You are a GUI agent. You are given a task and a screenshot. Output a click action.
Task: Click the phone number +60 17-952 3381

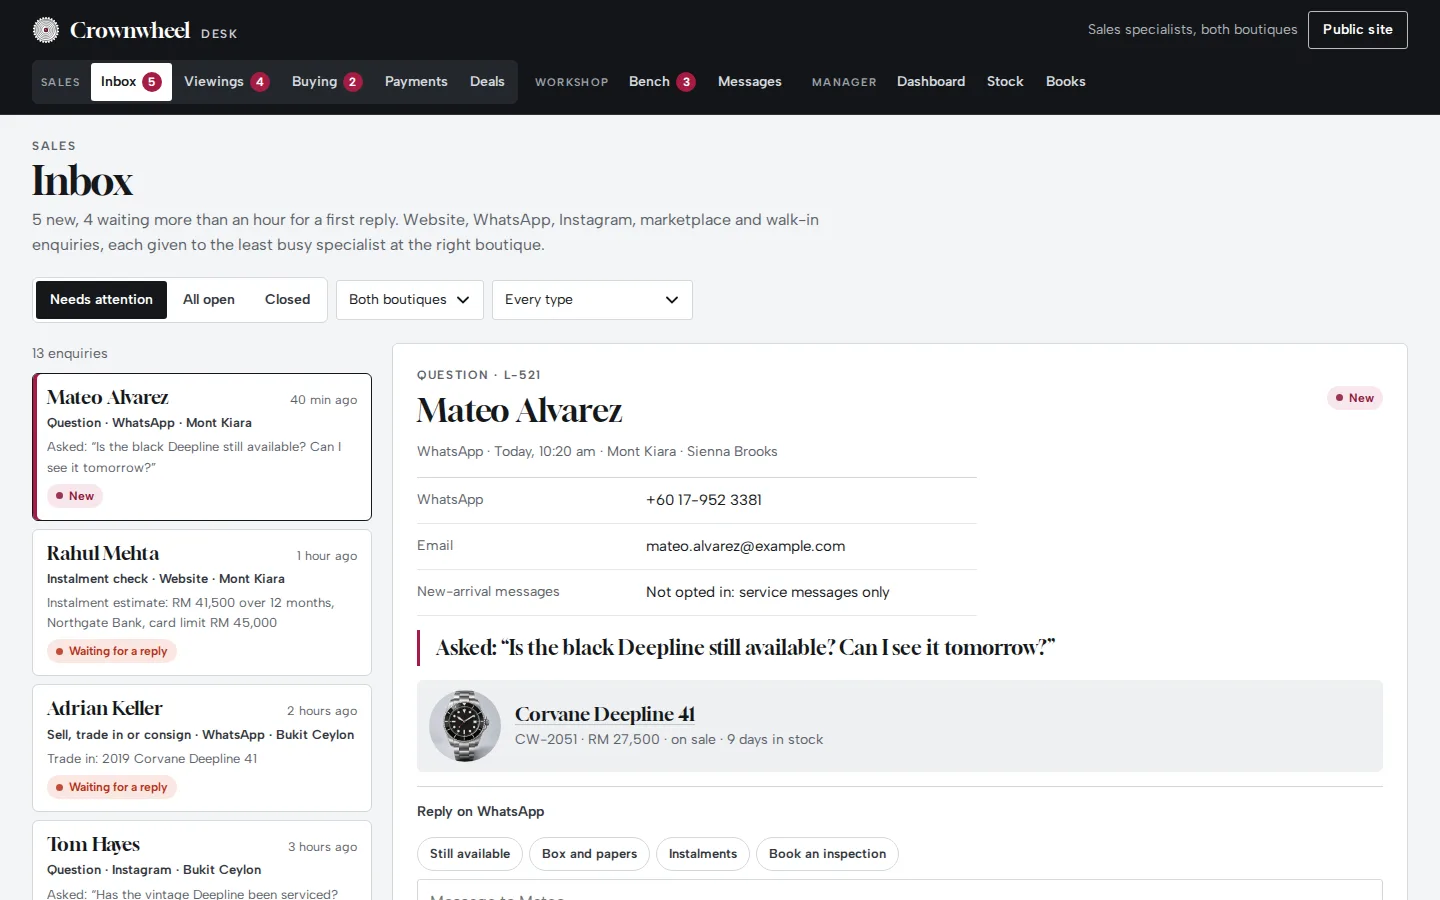(704, 500)
